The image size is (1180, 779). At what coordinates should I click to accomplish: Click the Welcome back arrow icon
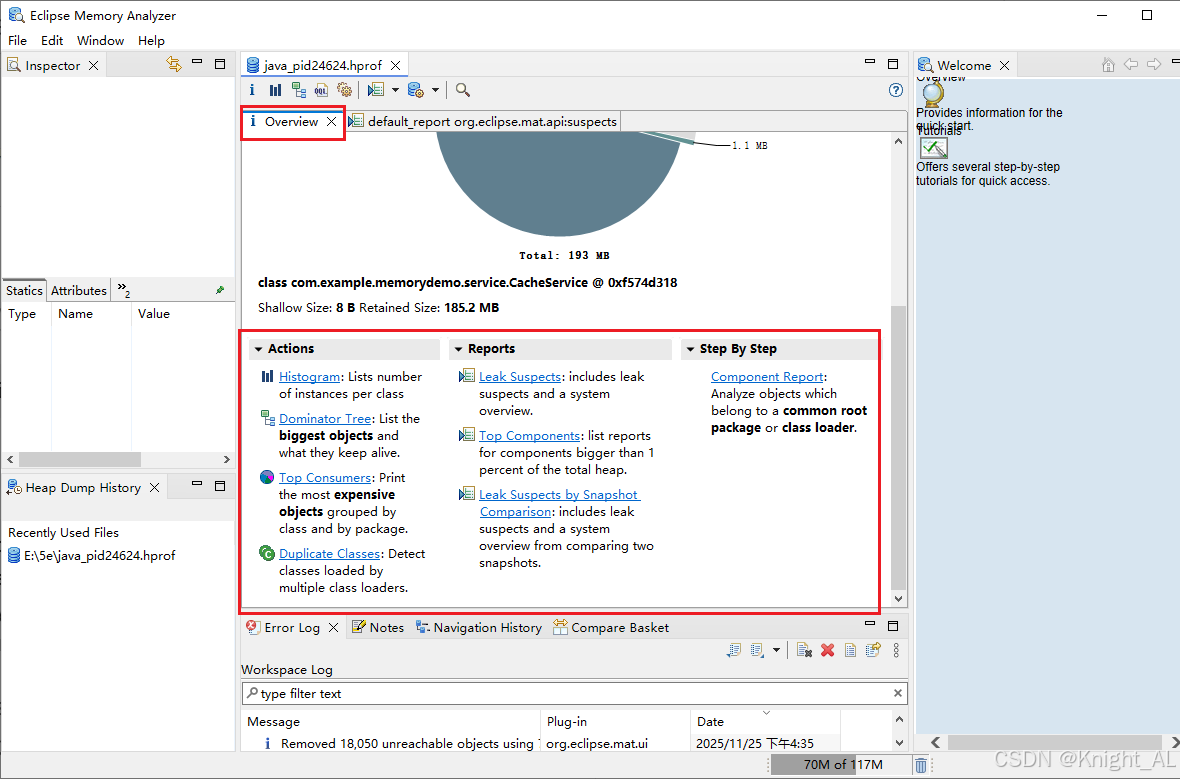(1130, 65)
